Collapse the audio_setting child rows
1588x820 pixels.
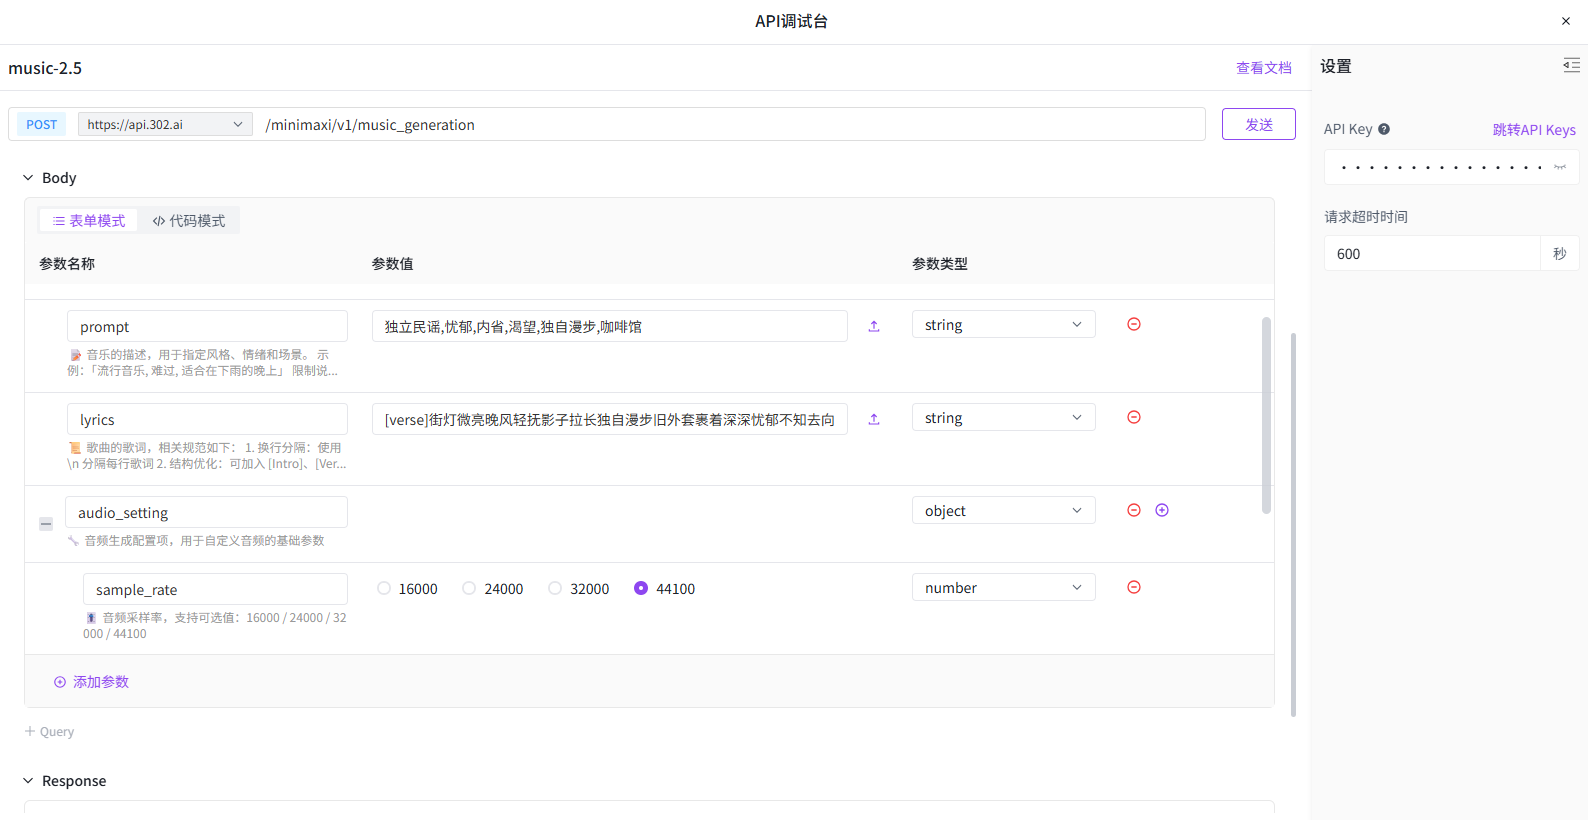point(46,524)
